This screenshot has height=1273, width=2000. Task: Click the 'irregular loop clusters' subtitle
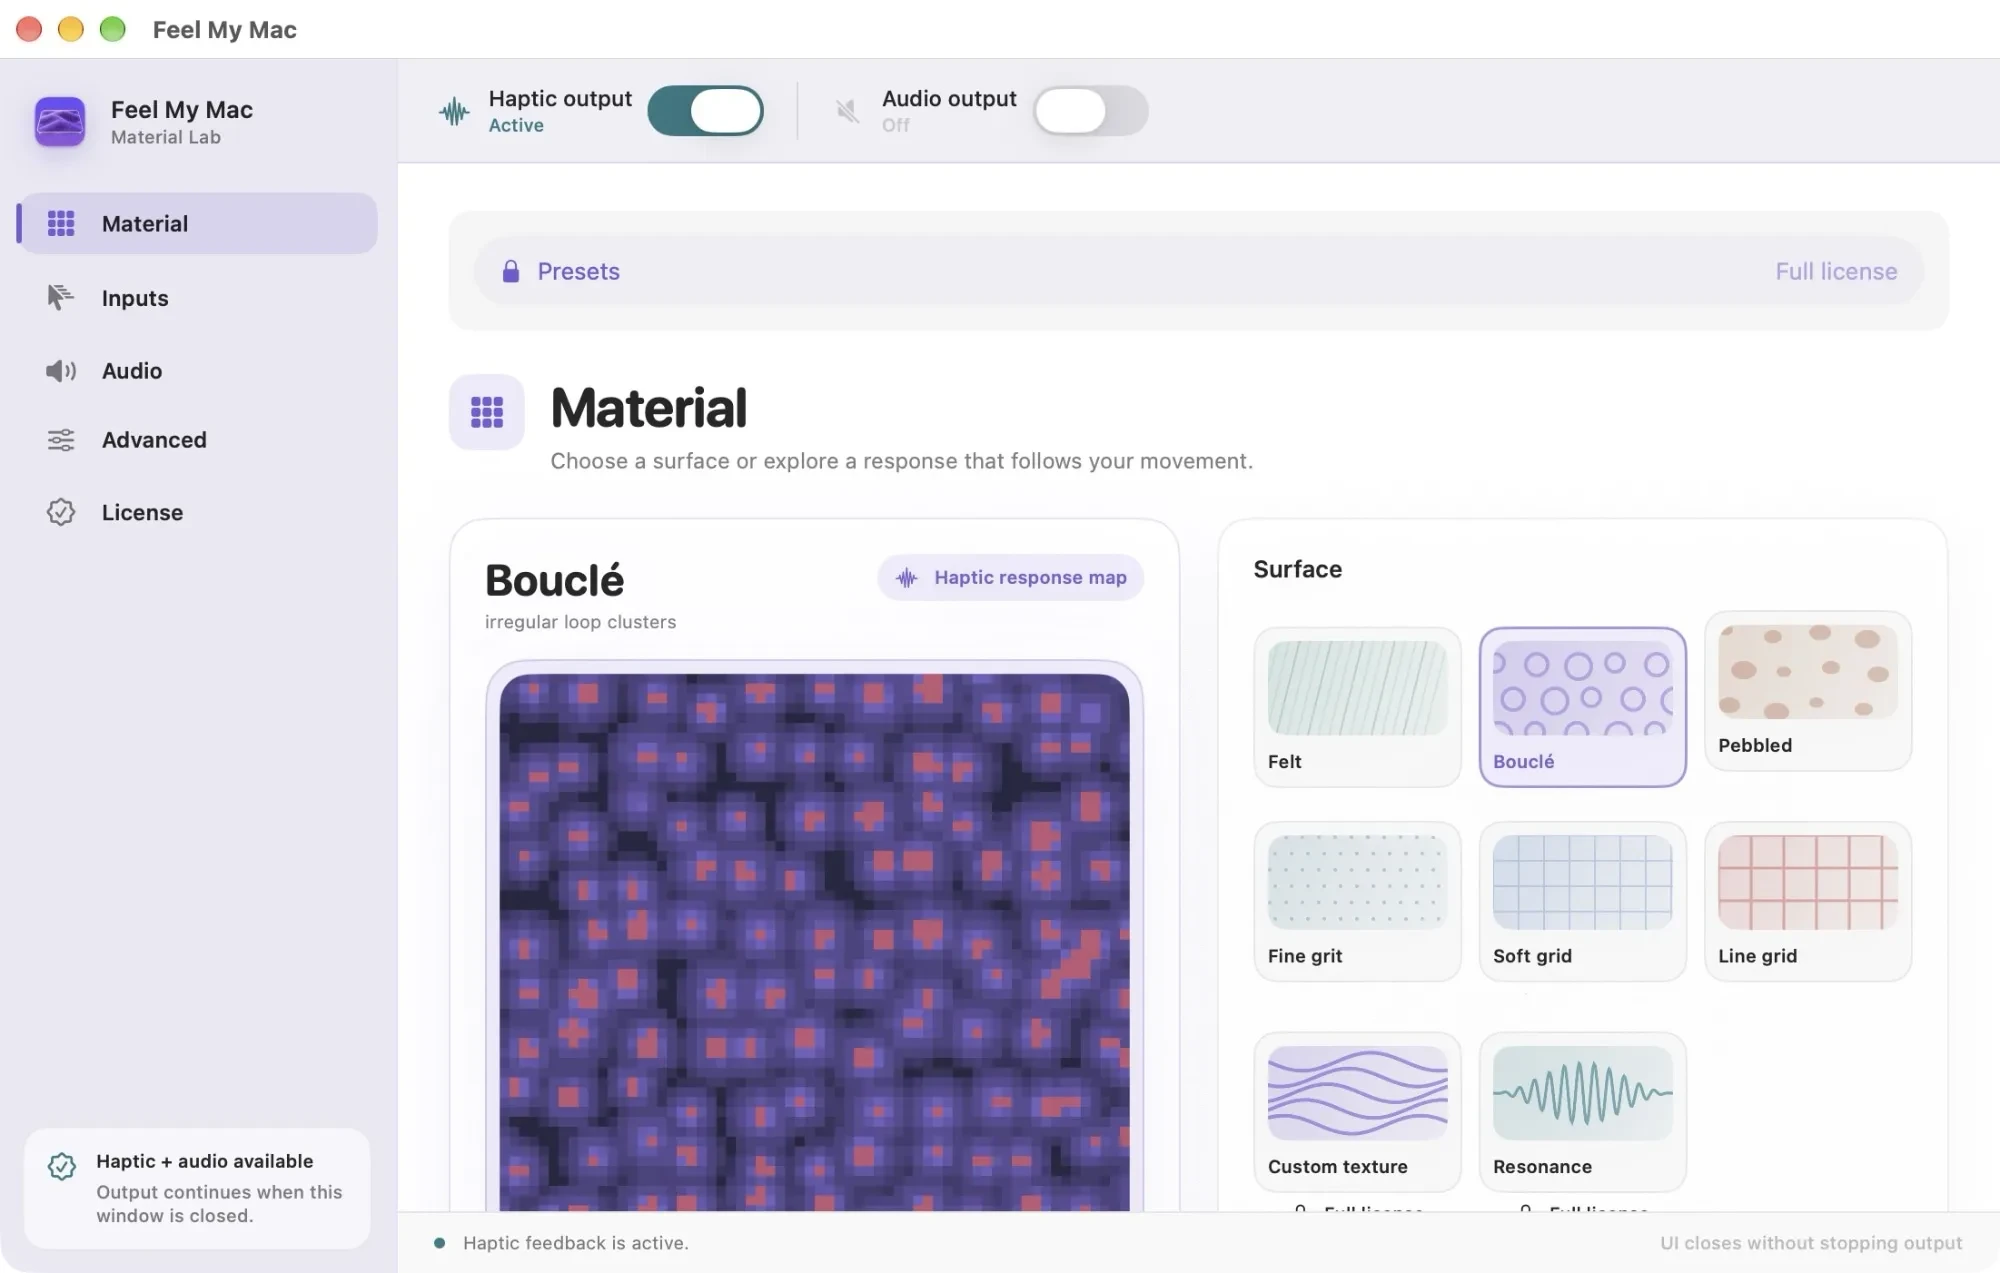point(580,622)
